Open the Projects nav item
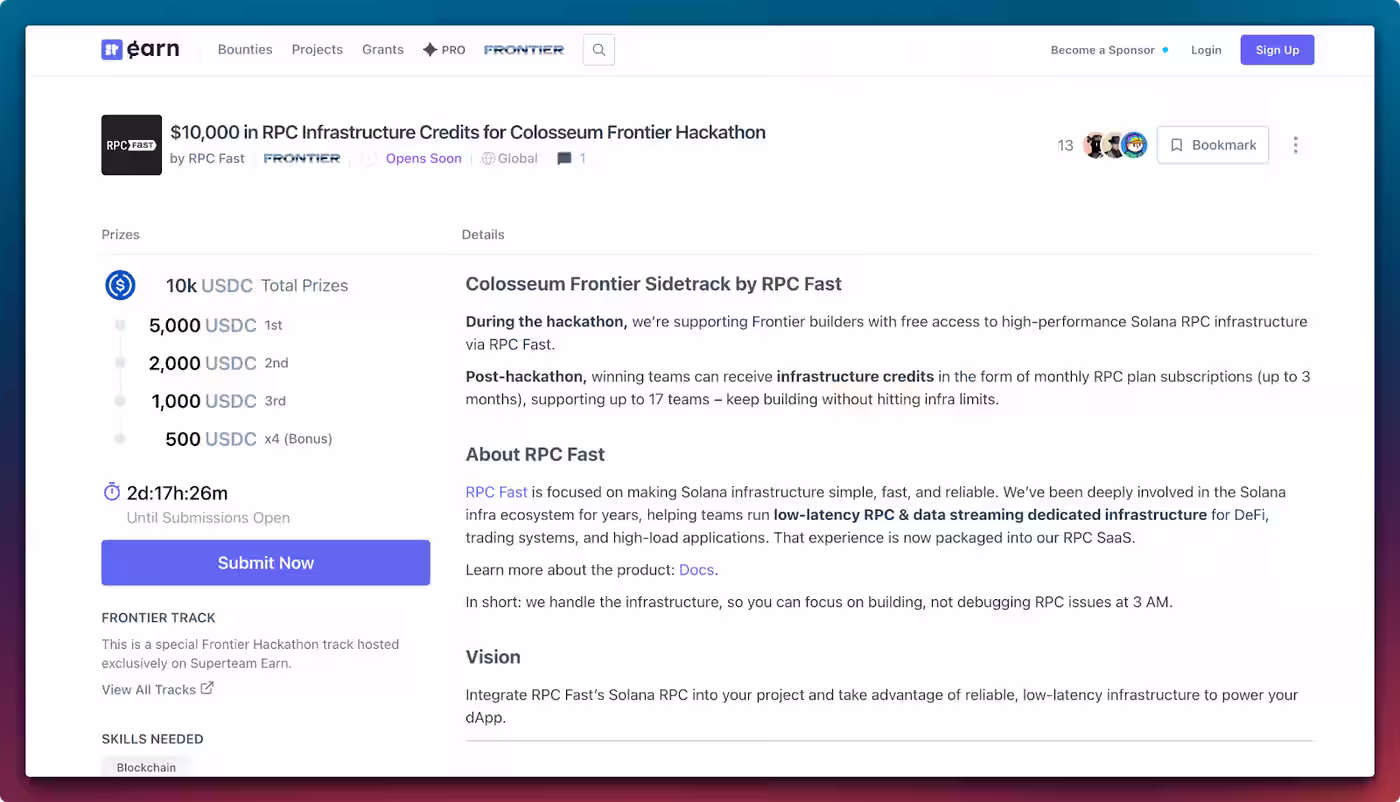This screenshot has height=802, width=1400. (x=317, y=49)
